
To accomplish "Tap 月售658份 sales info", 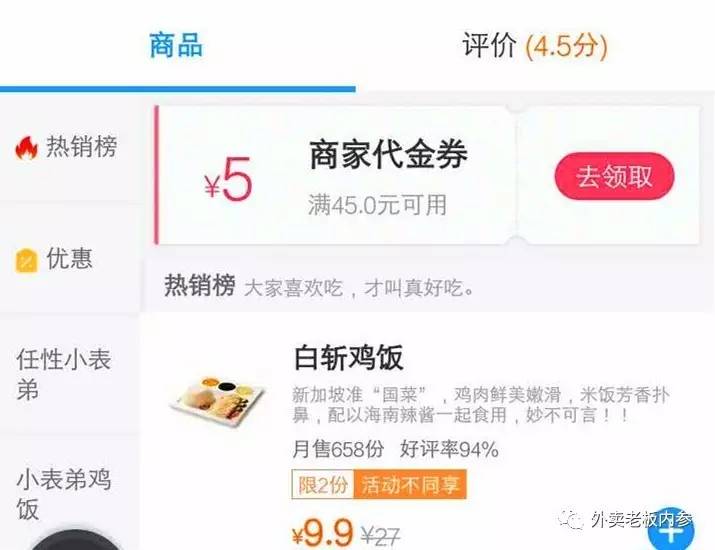I will (x=338, y=449).
